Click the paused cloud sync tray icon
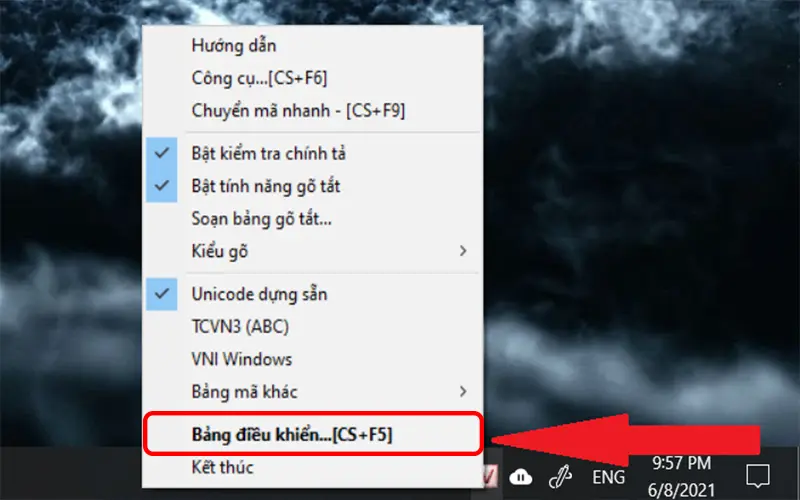The width and height of the screenshot is (800, 500). (x=521, y=477)
